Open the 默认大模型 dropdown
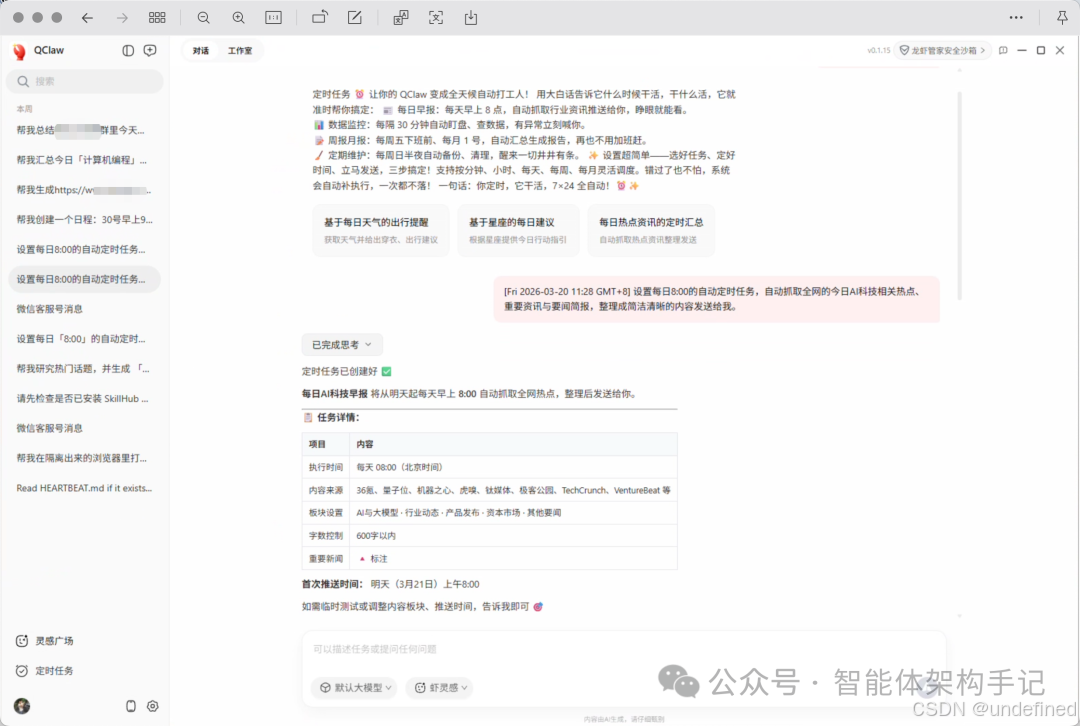Screen dimensions: 1080x726 coord(355,687)
